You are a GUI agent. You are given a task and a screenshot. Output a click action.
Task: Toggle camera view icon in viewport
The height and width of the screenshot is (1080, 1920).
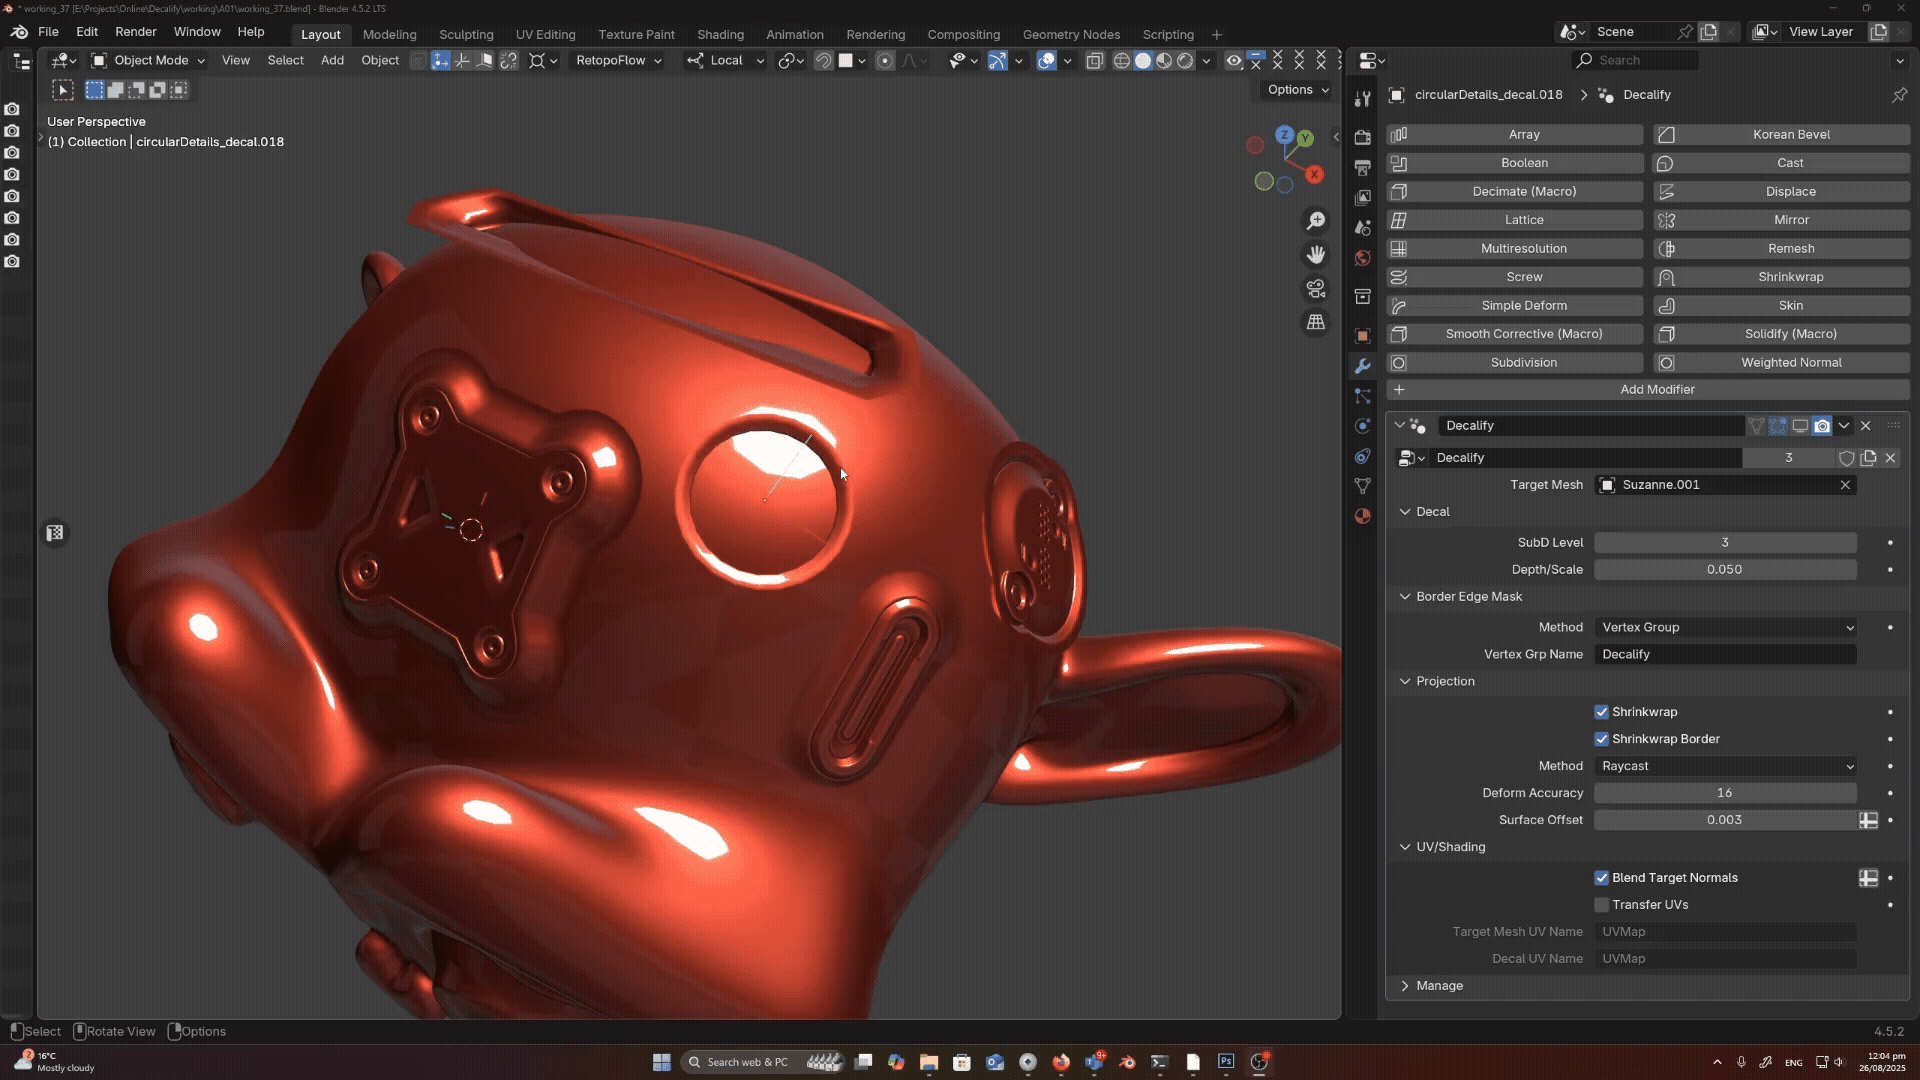1316,289
